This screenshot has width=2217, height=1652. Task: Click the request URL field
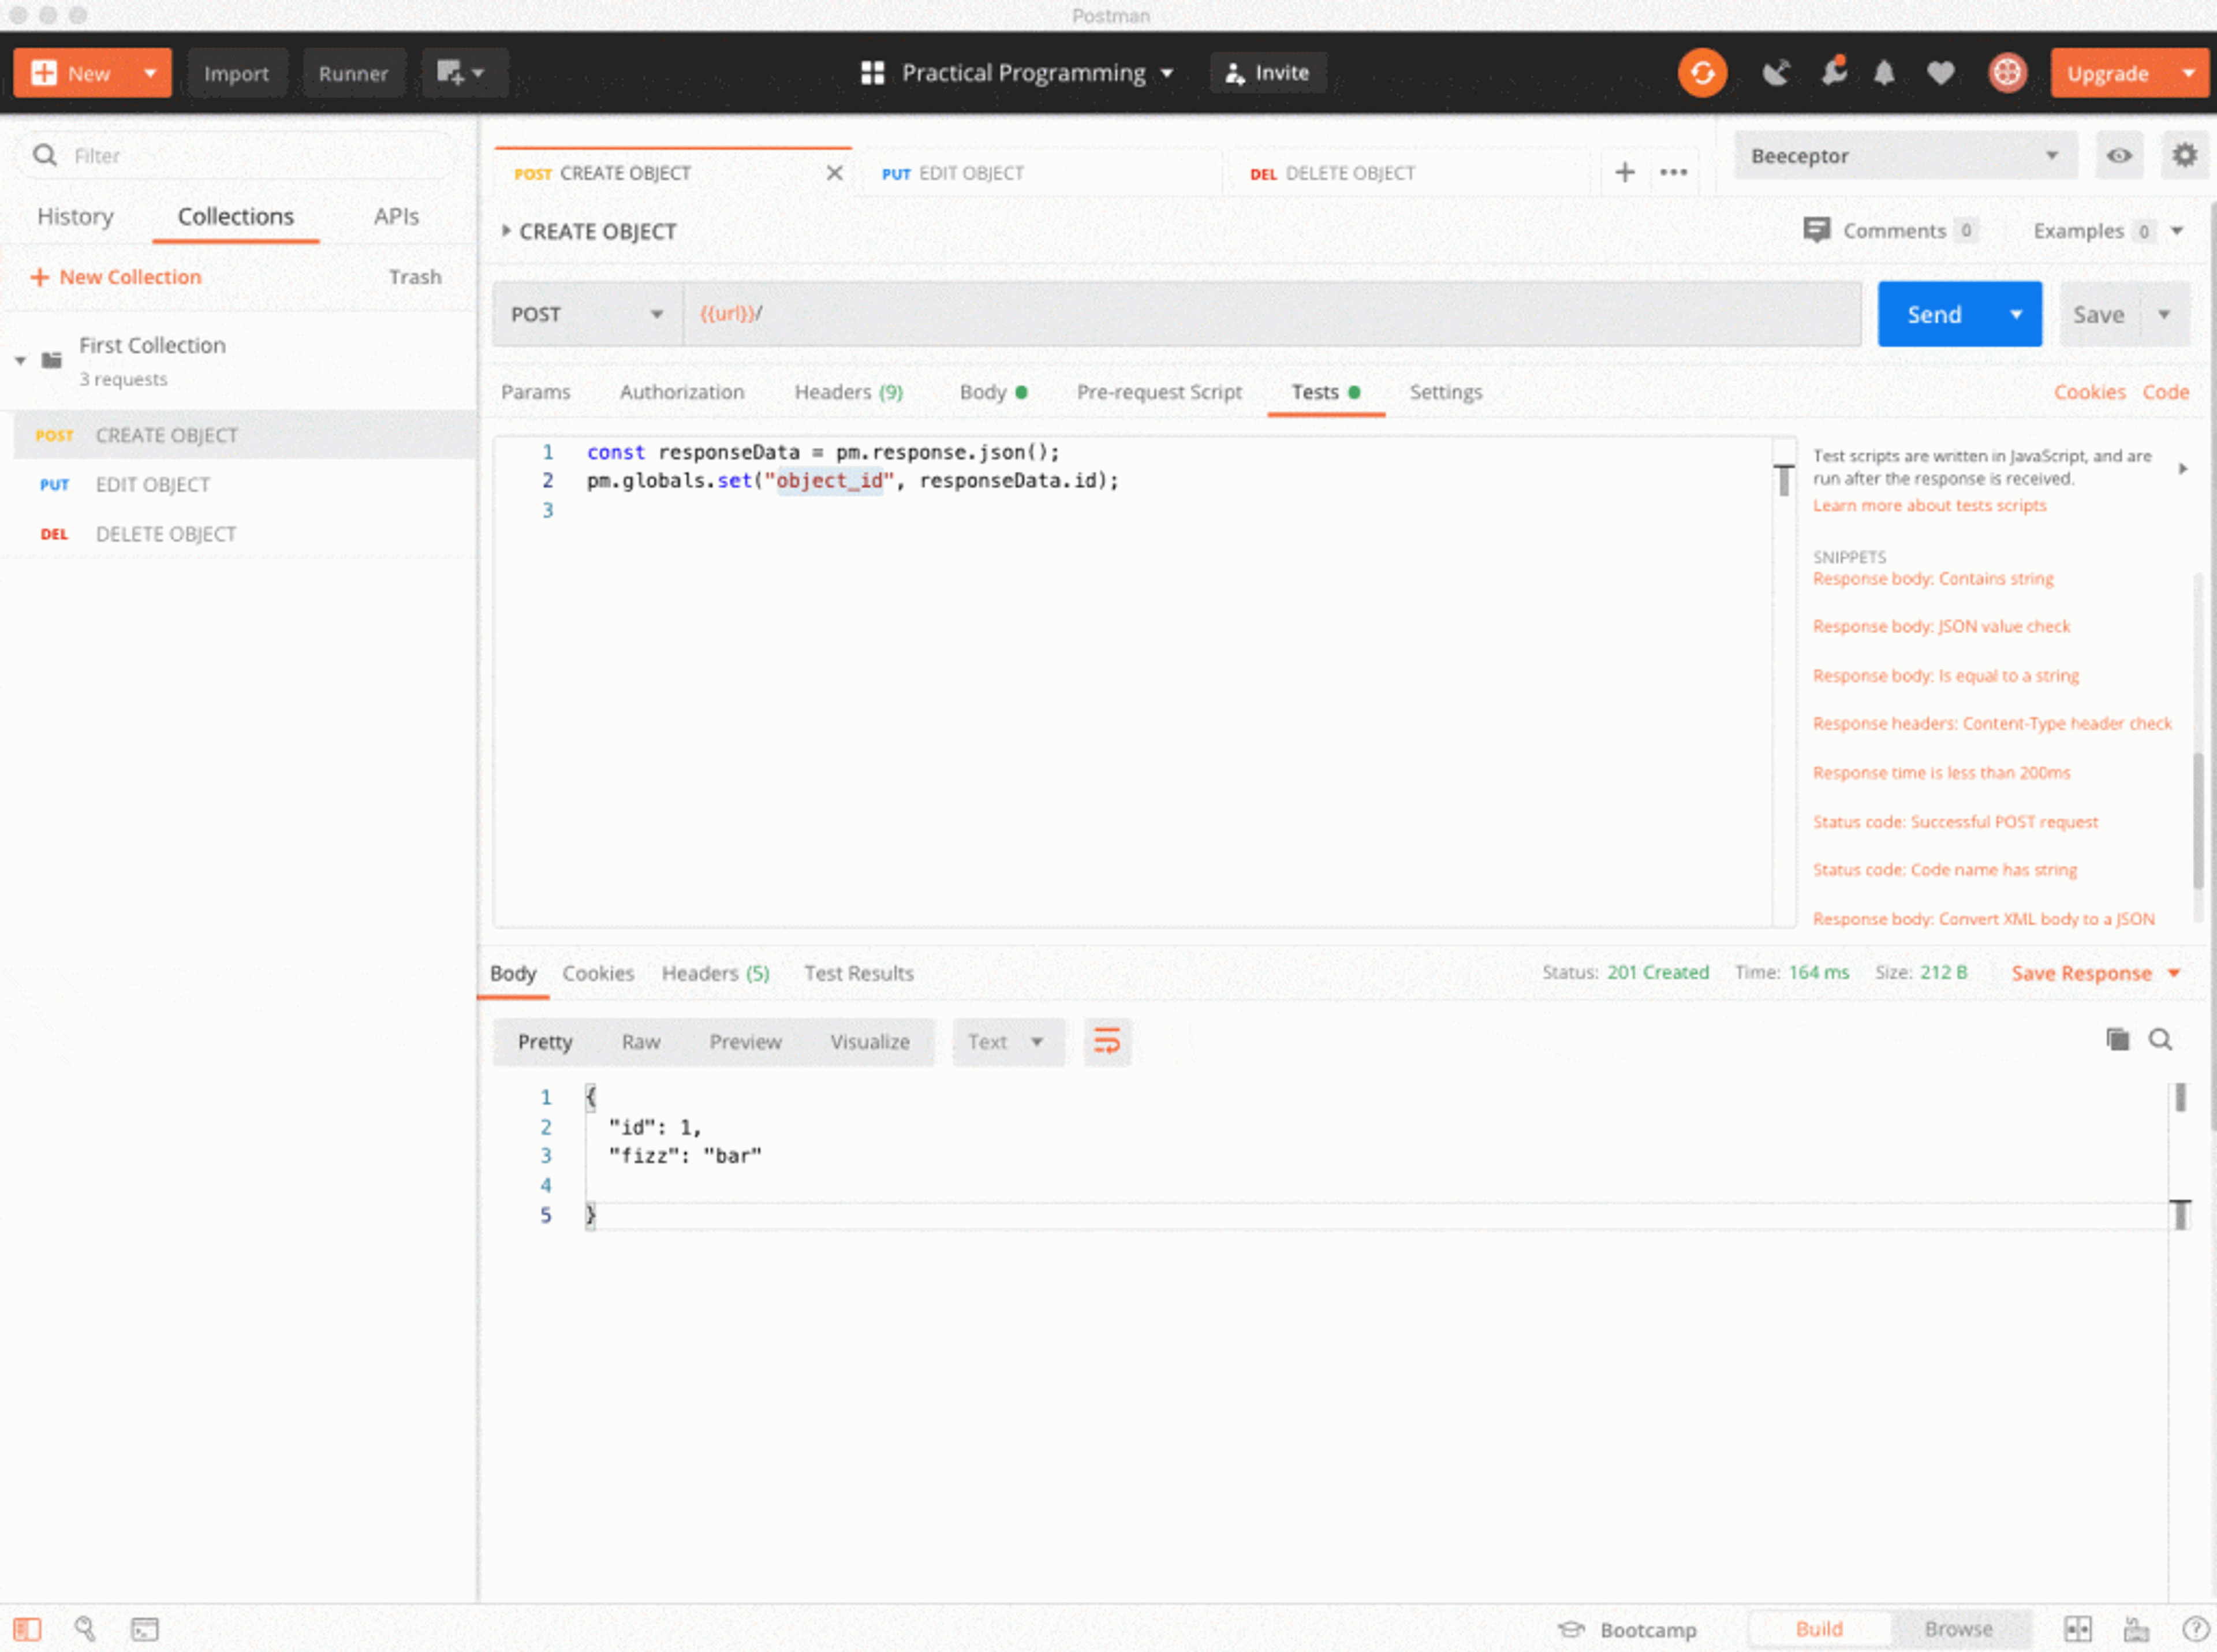coord(1271,314)
